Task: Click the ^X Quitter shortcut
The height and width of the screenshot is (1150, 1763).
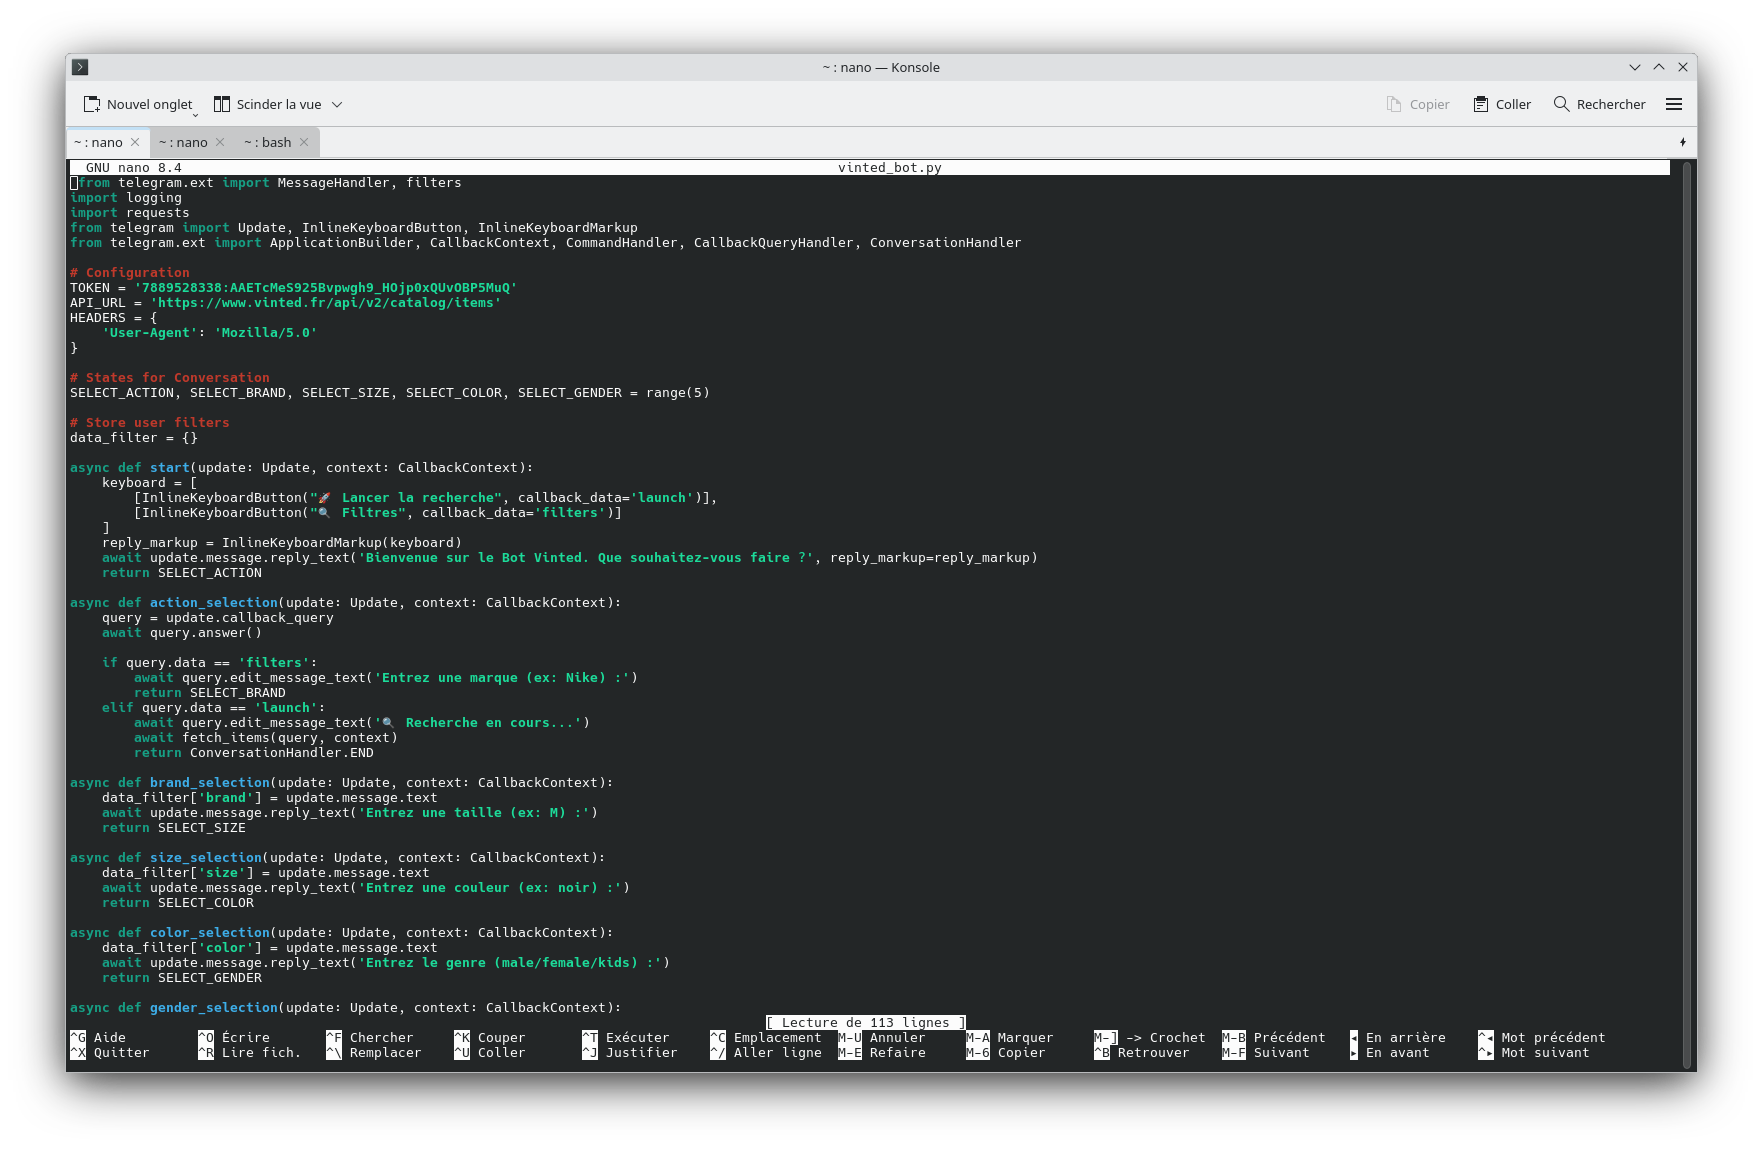Action: 110,1053
